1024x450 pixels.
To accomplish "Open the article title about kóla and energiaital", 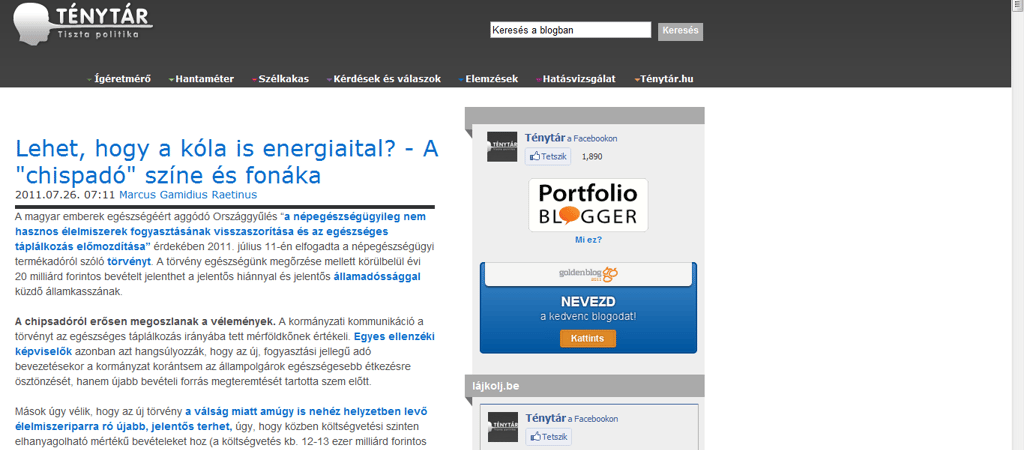I will pyautogui.click(x=227, y=162).
